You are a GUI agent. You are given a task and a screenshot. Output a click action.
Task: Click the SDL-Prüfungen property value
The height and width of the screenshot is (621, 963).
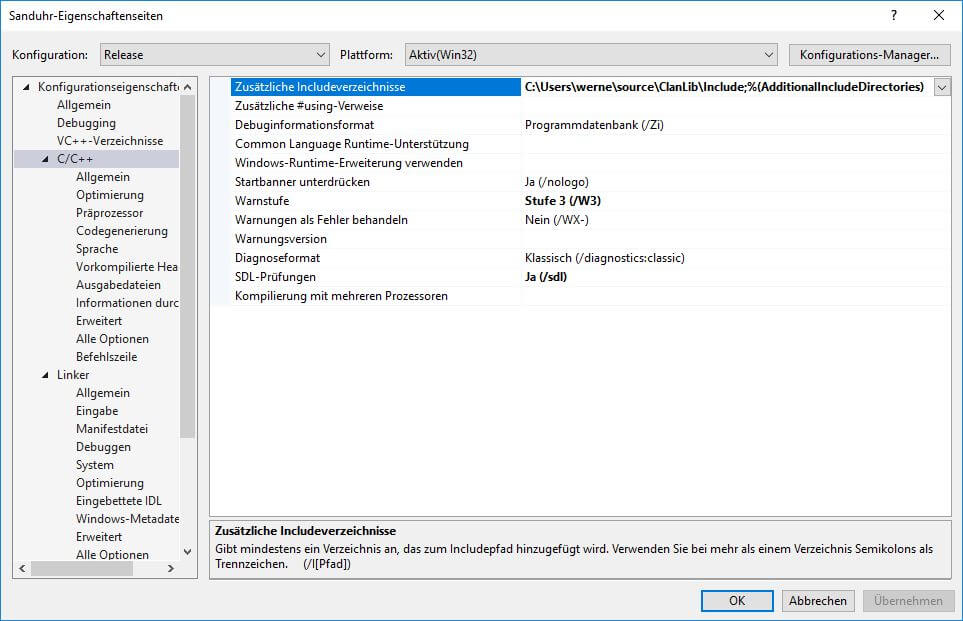tap(545, 277)
